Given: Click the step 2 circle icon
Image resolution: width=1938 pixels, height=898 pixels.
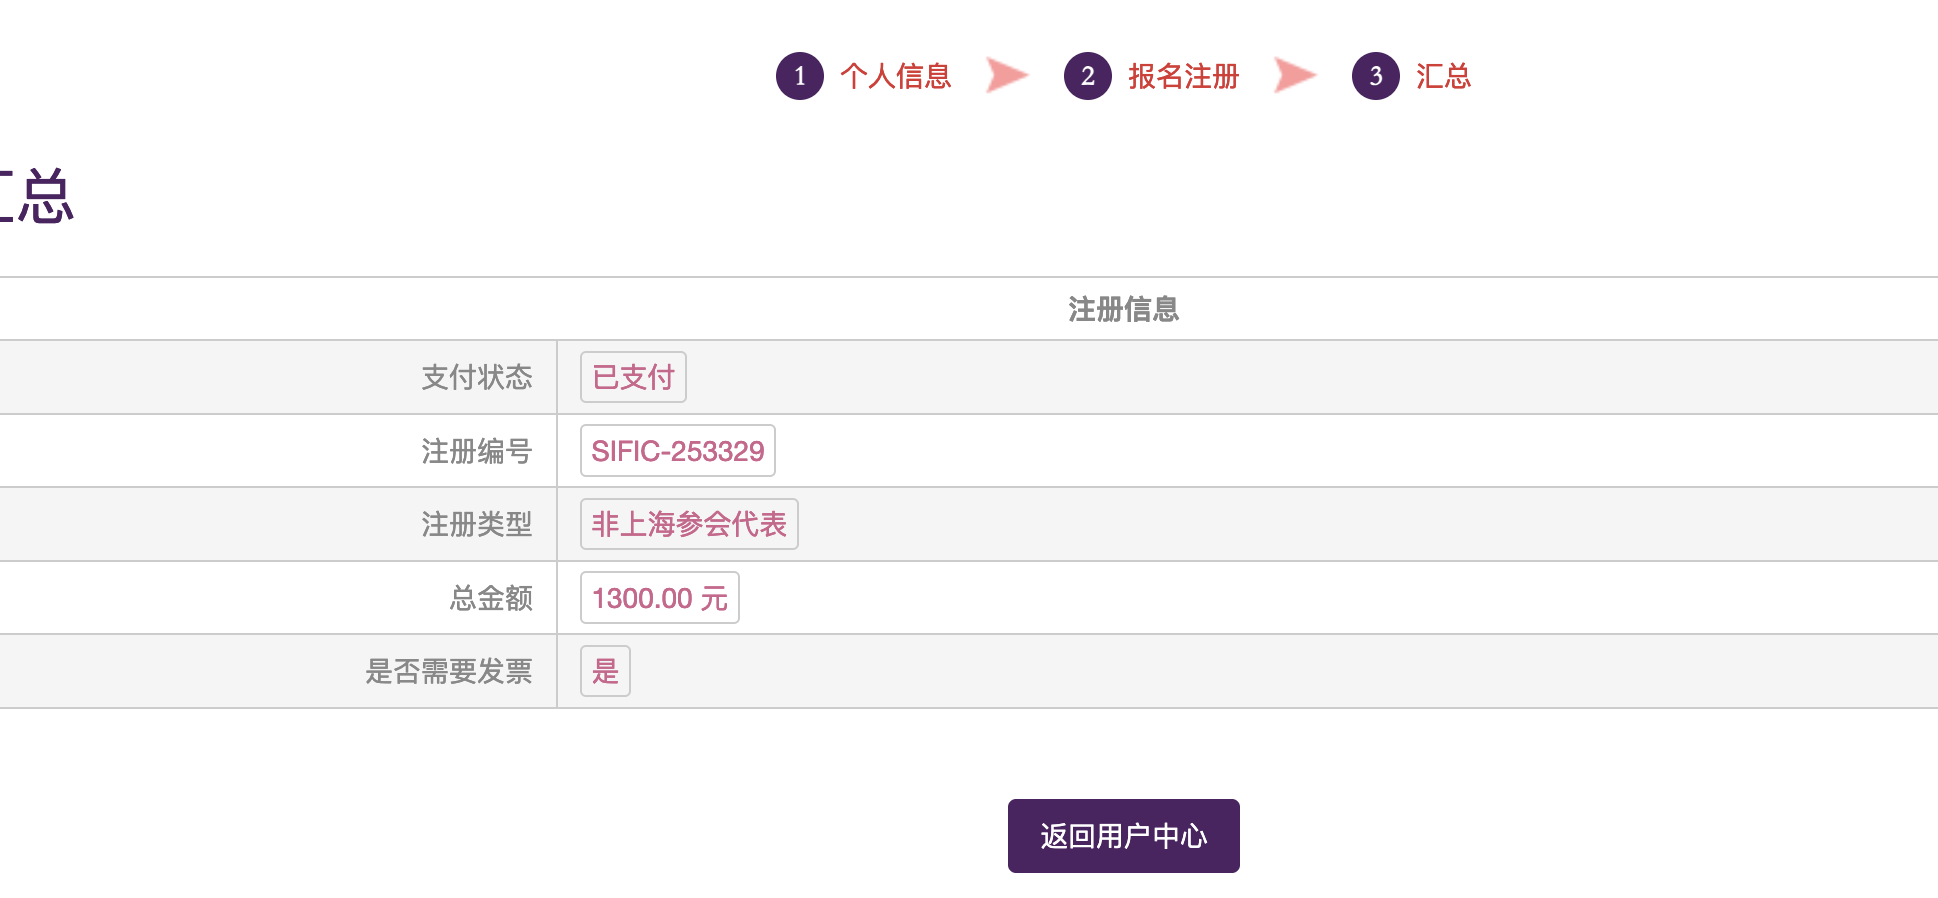Looking at the screenshot, I should (x=1087, y=76).
